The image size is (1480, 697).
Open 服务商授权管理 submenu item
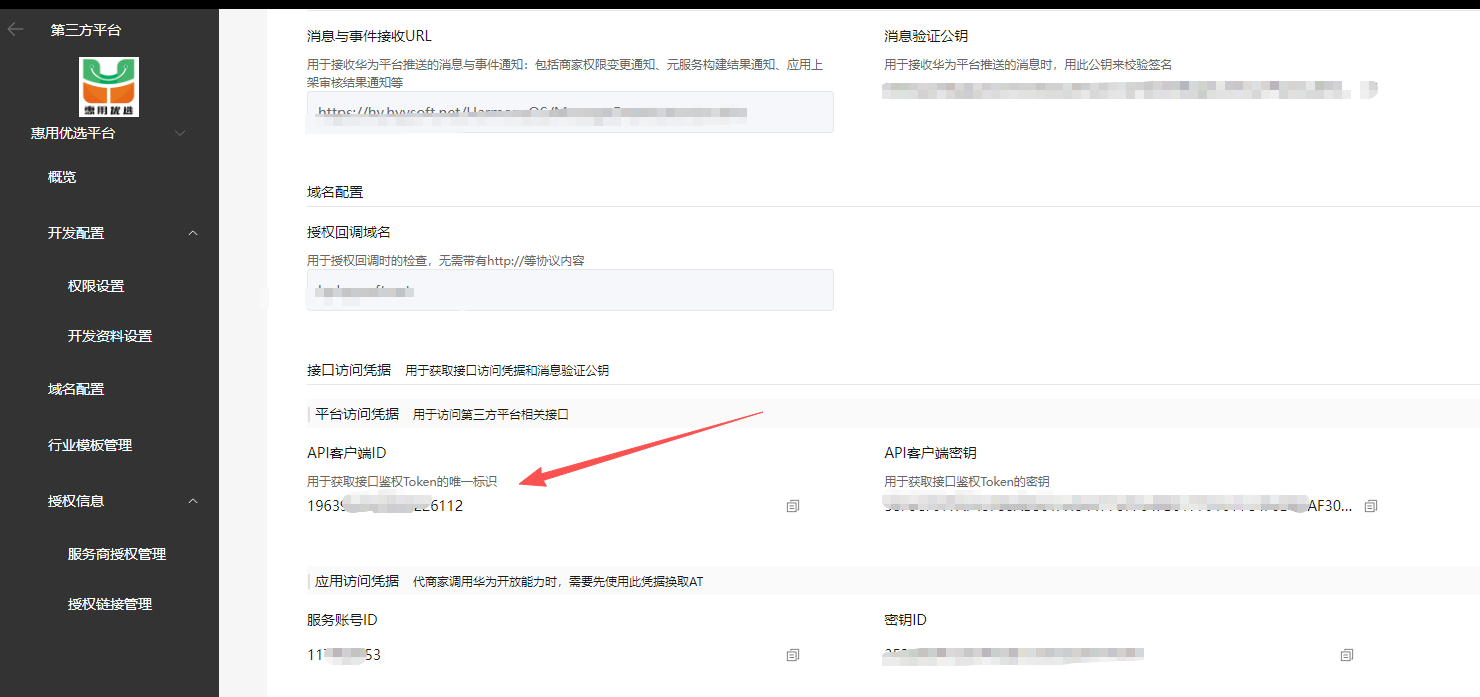pyautogui.click(x=117, y=554)
